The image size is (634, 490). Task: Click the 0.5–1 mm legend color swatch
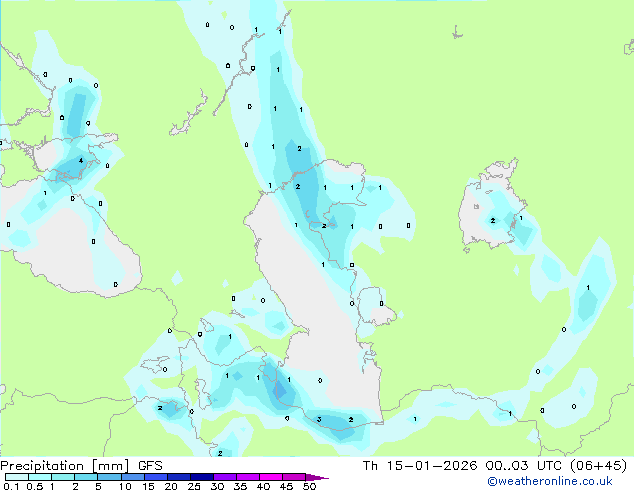40,477
